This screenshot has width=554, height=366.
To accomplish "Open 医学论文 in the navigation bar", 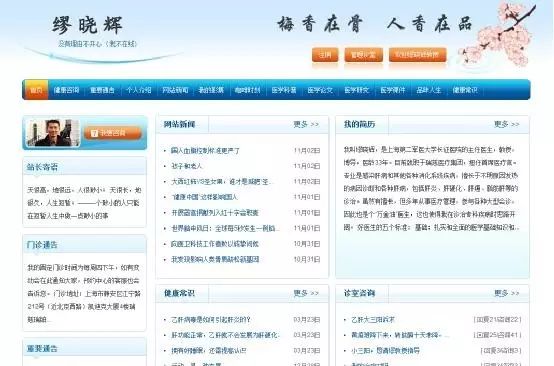I will click(320, 90).
